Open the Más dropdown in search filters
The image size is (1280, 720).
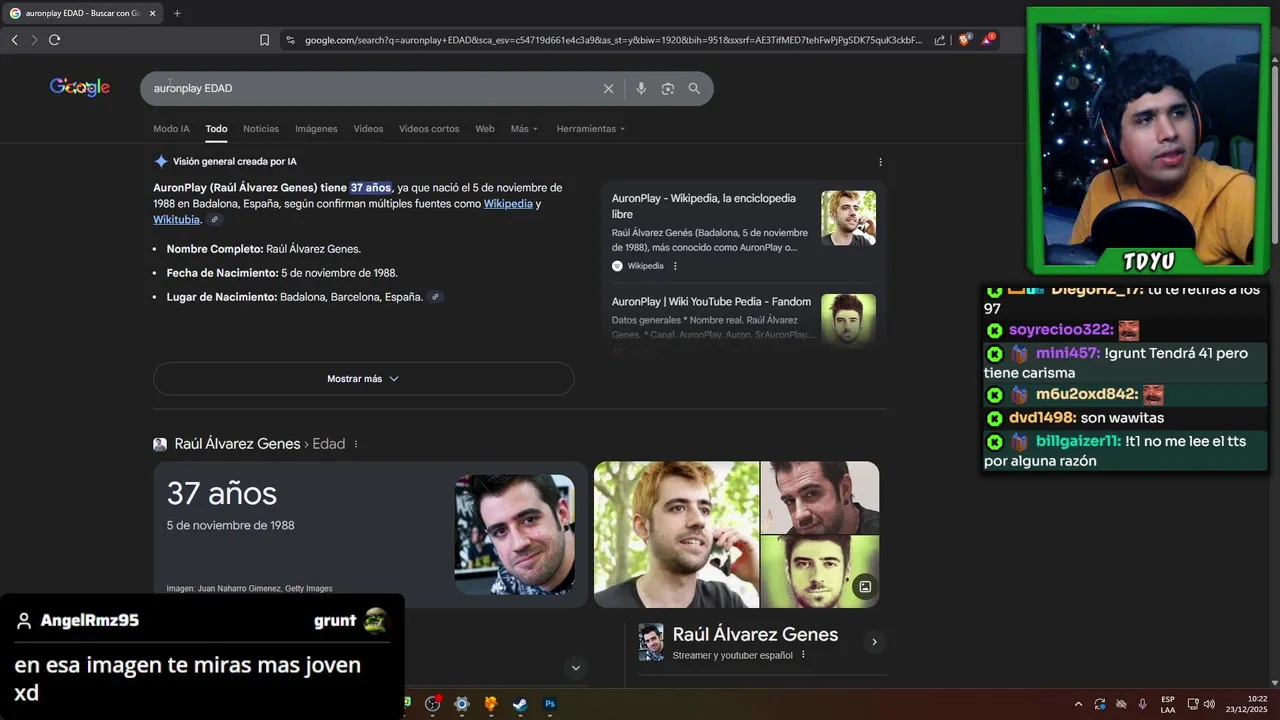click(524, 129)
